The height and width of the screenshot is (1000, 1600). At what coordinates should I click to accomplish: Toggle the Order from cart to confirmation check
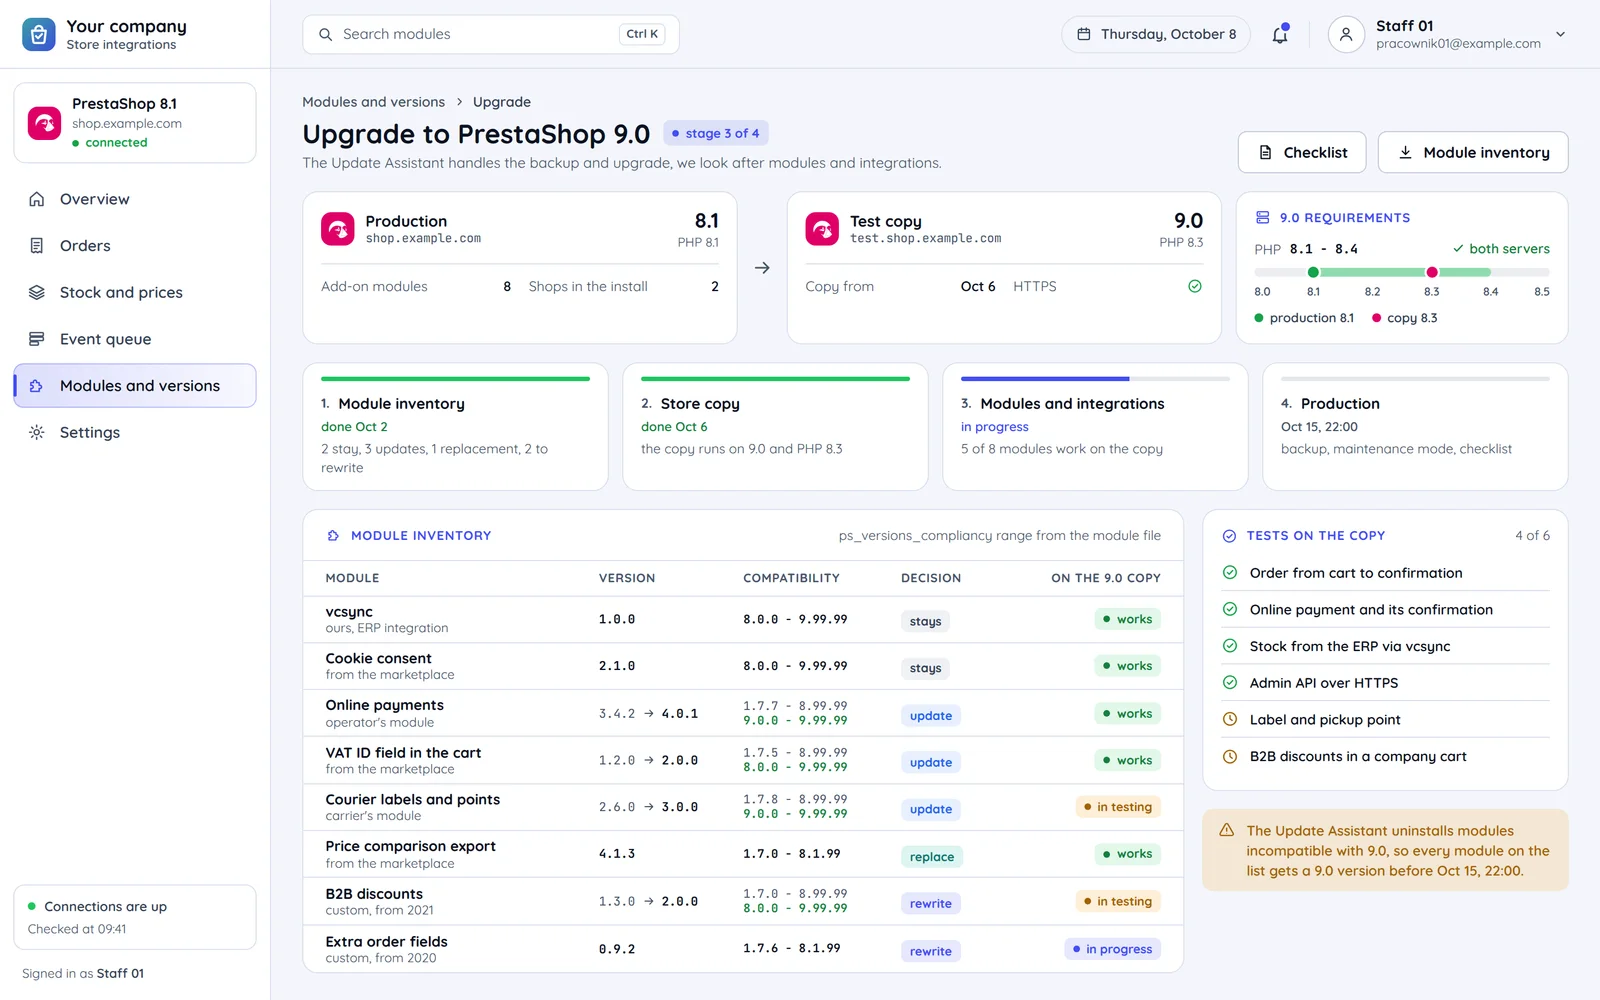pos(1230,573)
